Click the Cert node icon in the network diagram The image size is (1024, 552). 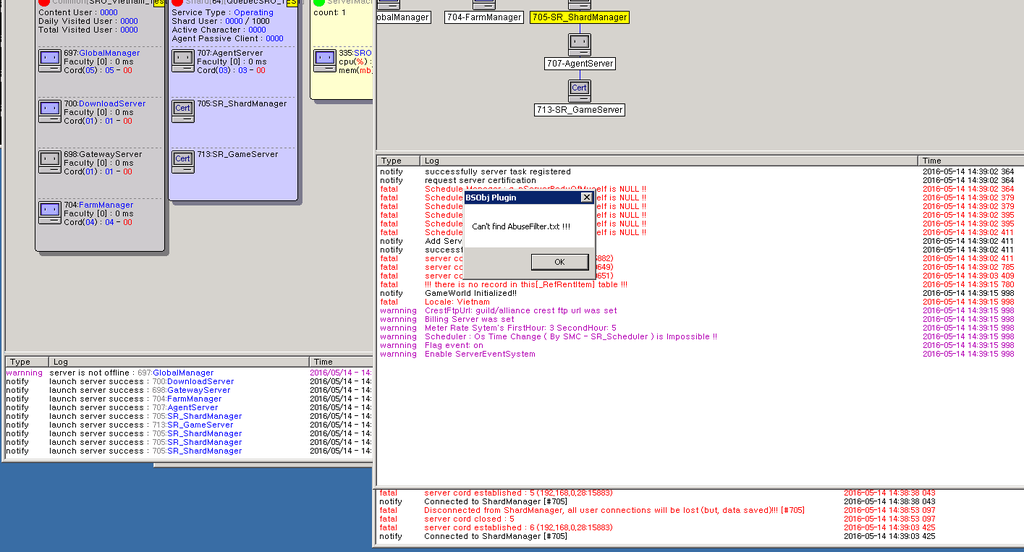[x=579, y=89]
